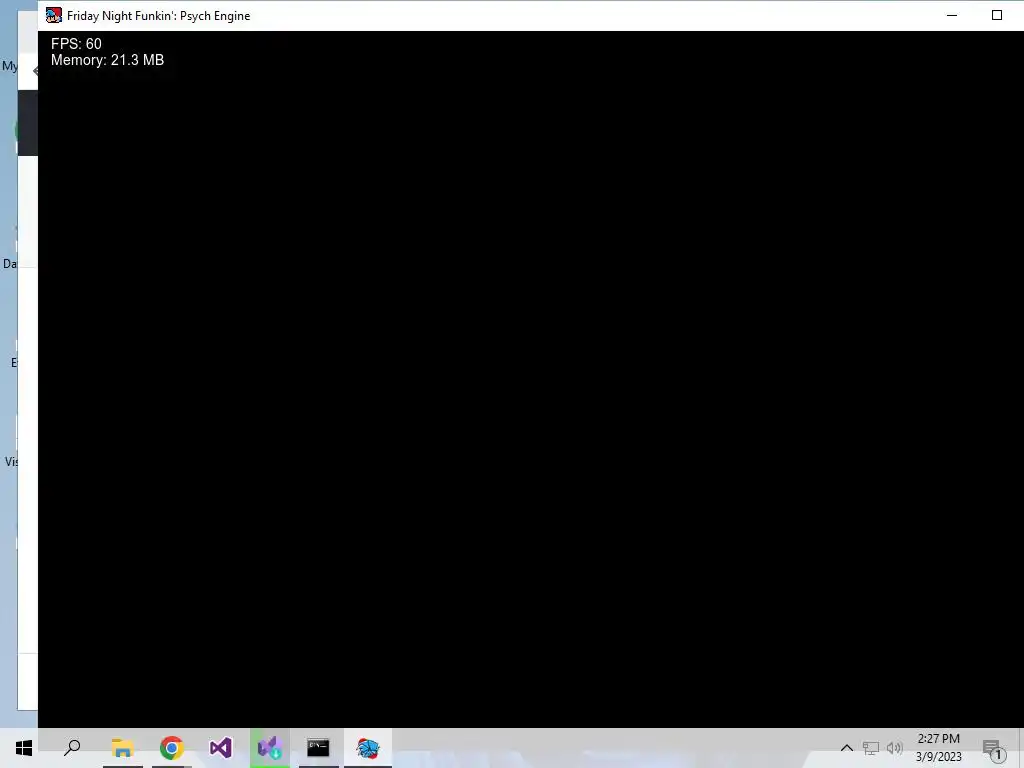Launch Google Chrome from taskbar
The width and height of the screenshot is (1024, 768).
pyautogui.click(x=172, y=748)
